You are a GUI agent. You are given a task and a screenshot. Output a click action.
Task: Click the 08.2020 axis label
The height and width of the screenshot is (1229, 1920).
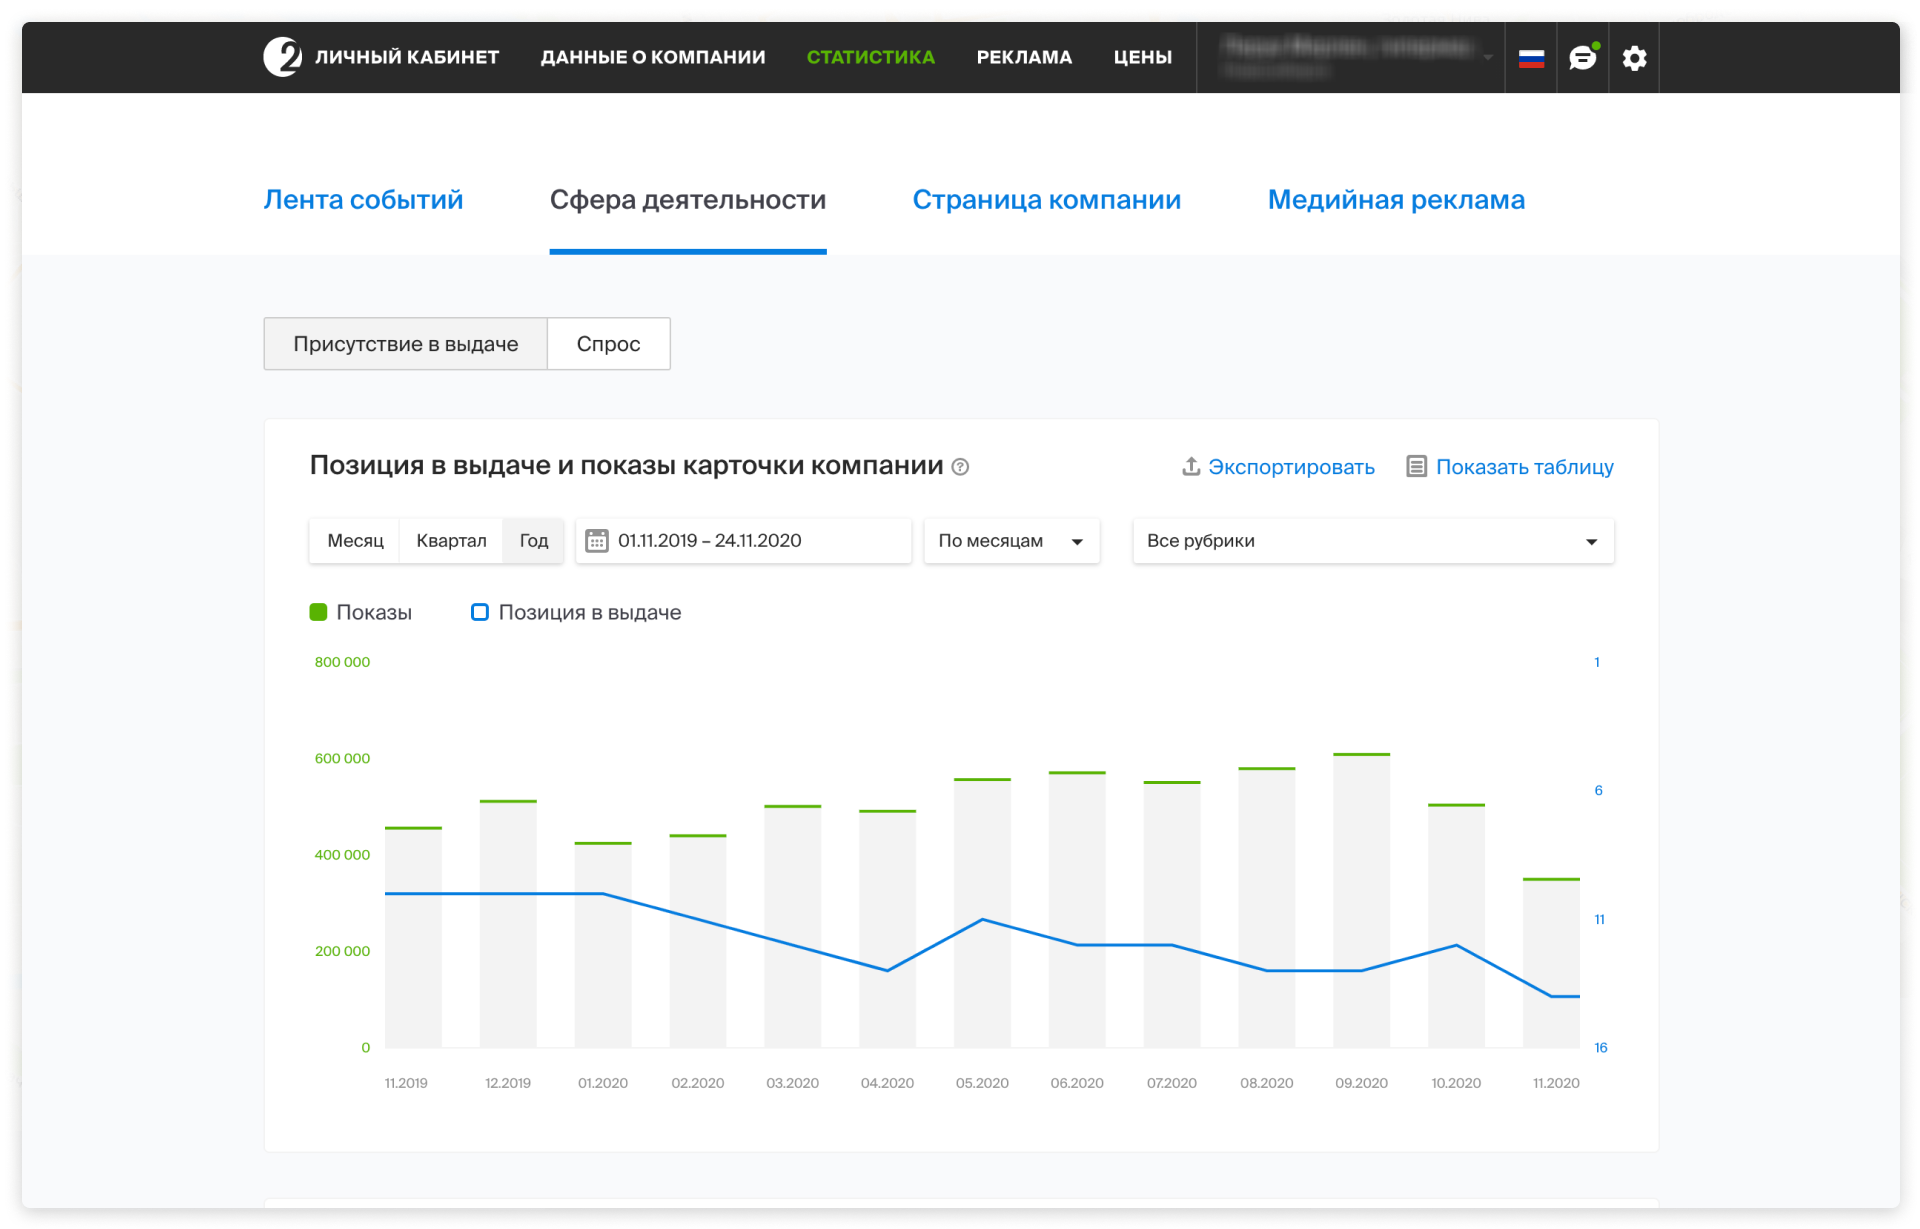[x=1266, y=1083]
